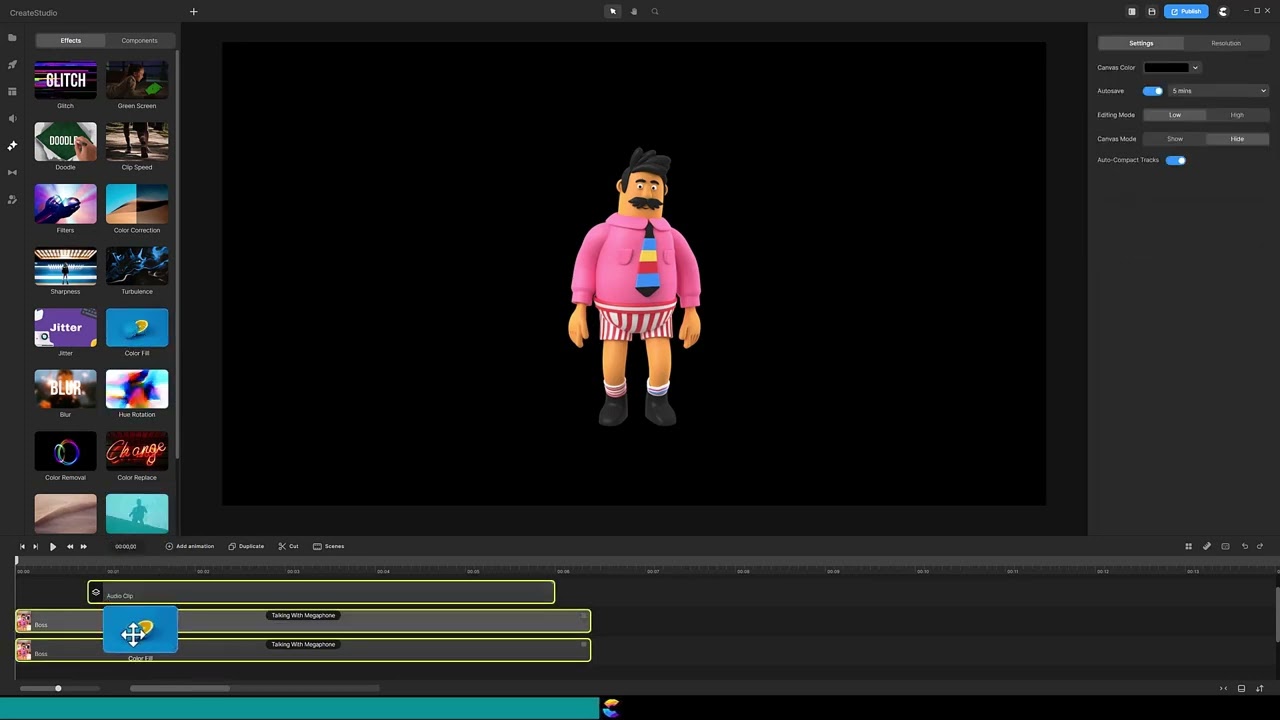Select the Doodle effect thumbnail
Image resolution: width=1280 pixels, height=720 pixels.
click(x=65, y=141)
